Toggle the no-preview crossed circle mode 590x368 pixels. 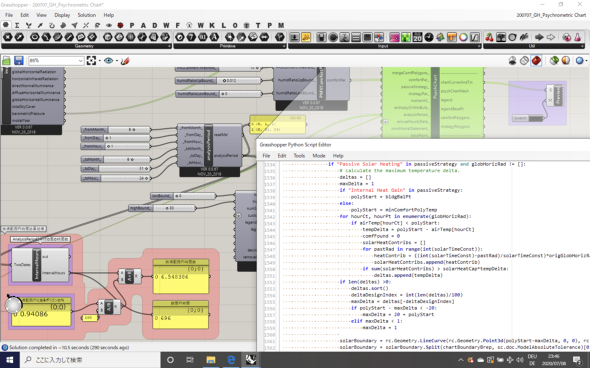524,60
